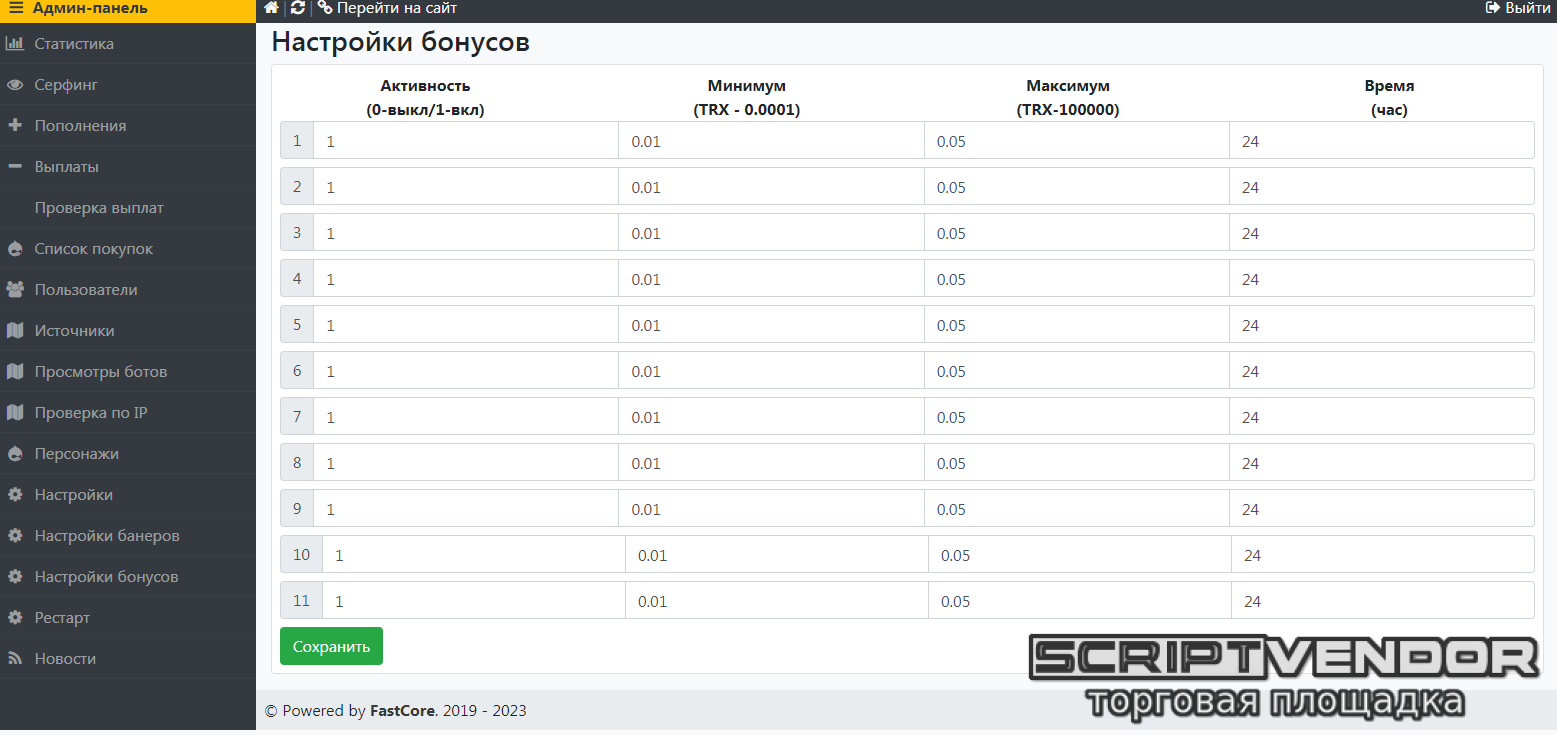Select the activity field in row 9
The height and width of the screenshot is (735, 1557).
pyautogui.click(x=466, y=509)
